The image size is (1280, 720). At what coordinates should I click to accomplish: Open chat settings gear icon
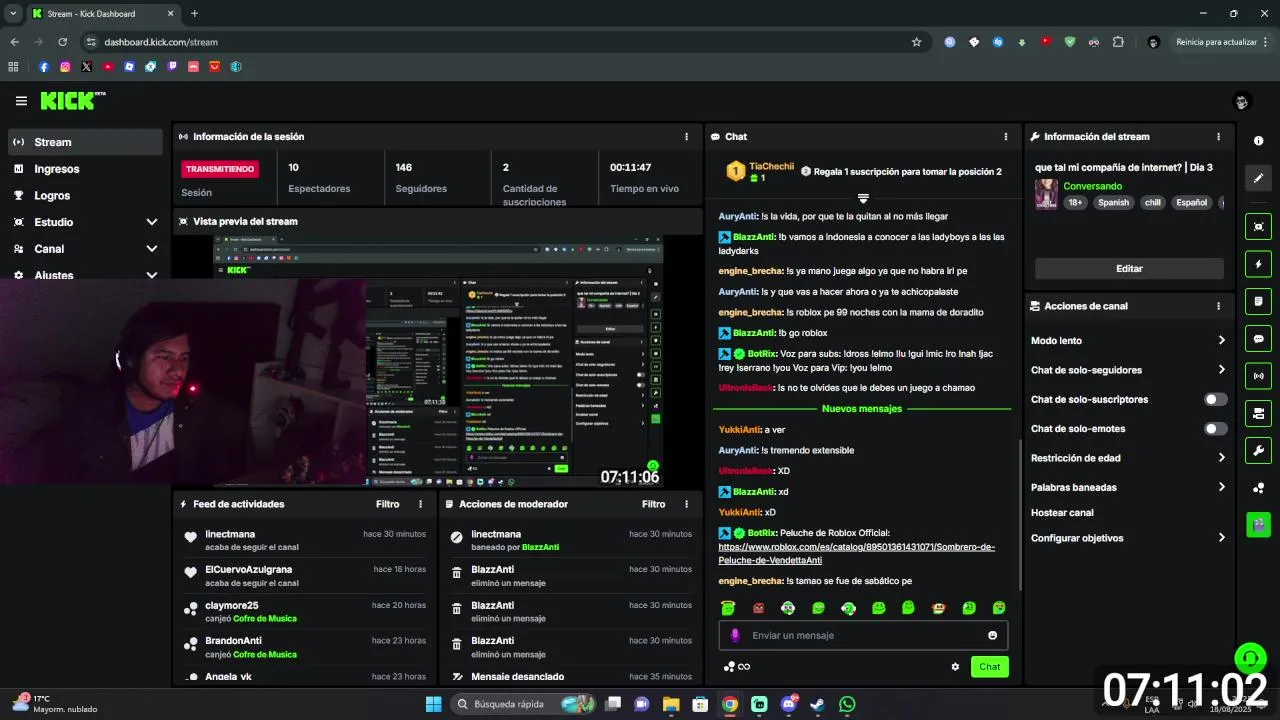coord(955,667)
